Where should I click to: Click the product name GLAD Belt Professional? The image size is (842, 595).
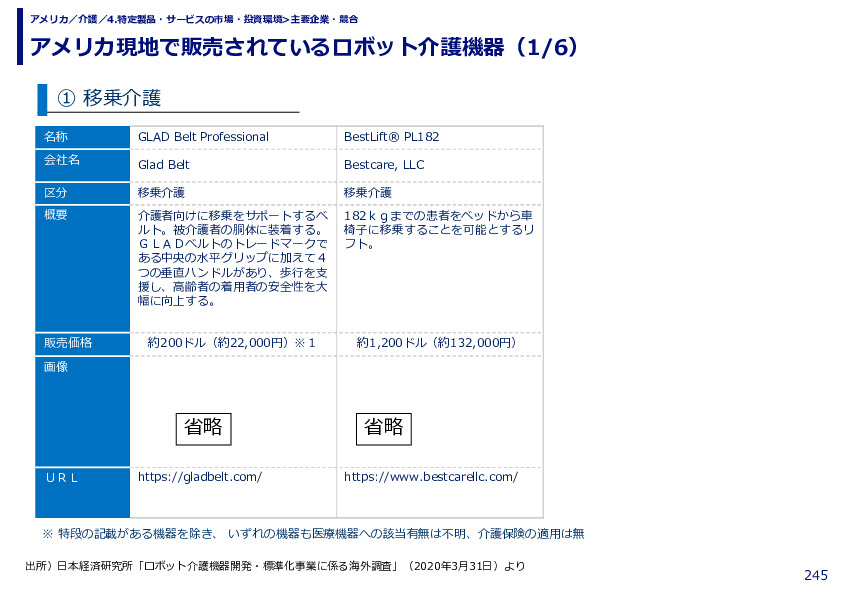point(203,137)
